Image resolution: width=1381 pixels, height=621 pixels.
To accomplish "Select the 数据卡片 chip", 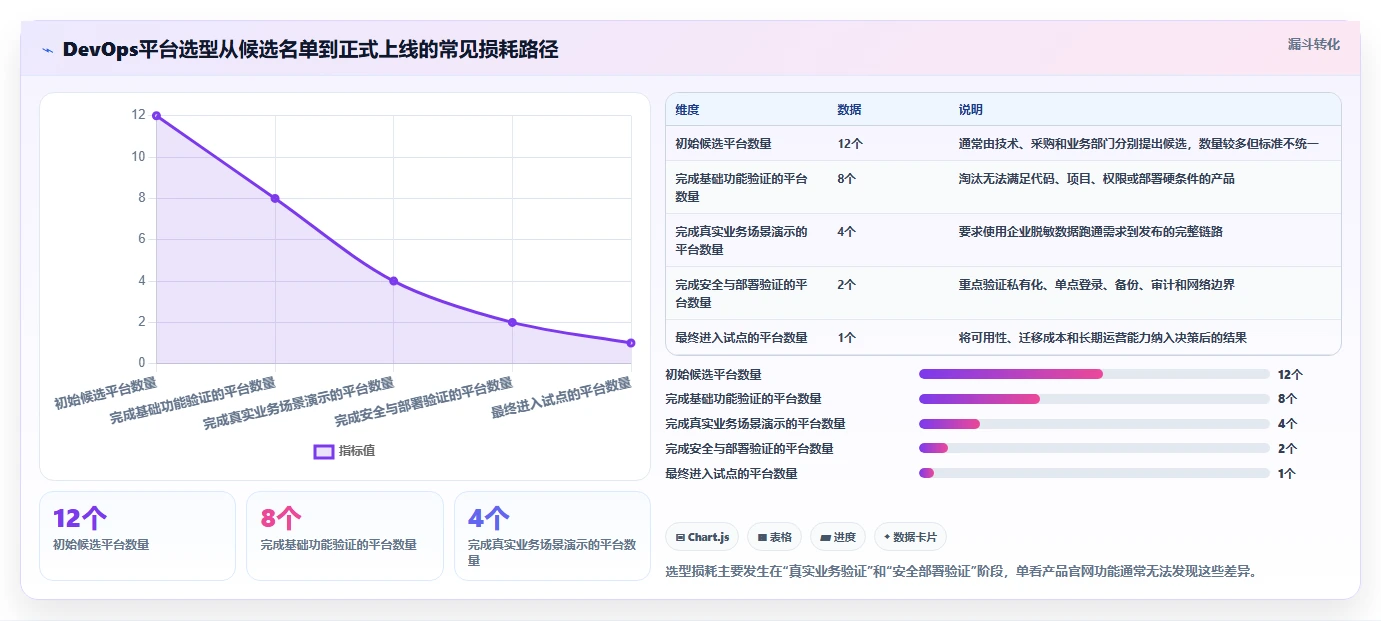I will click(910, 537).
